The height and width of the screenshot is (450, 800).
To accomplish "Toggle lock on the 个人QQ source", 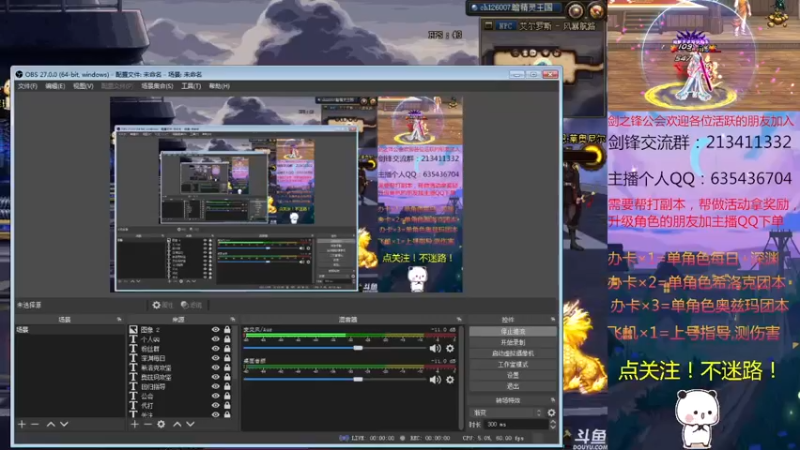I will tap(227, 339).
